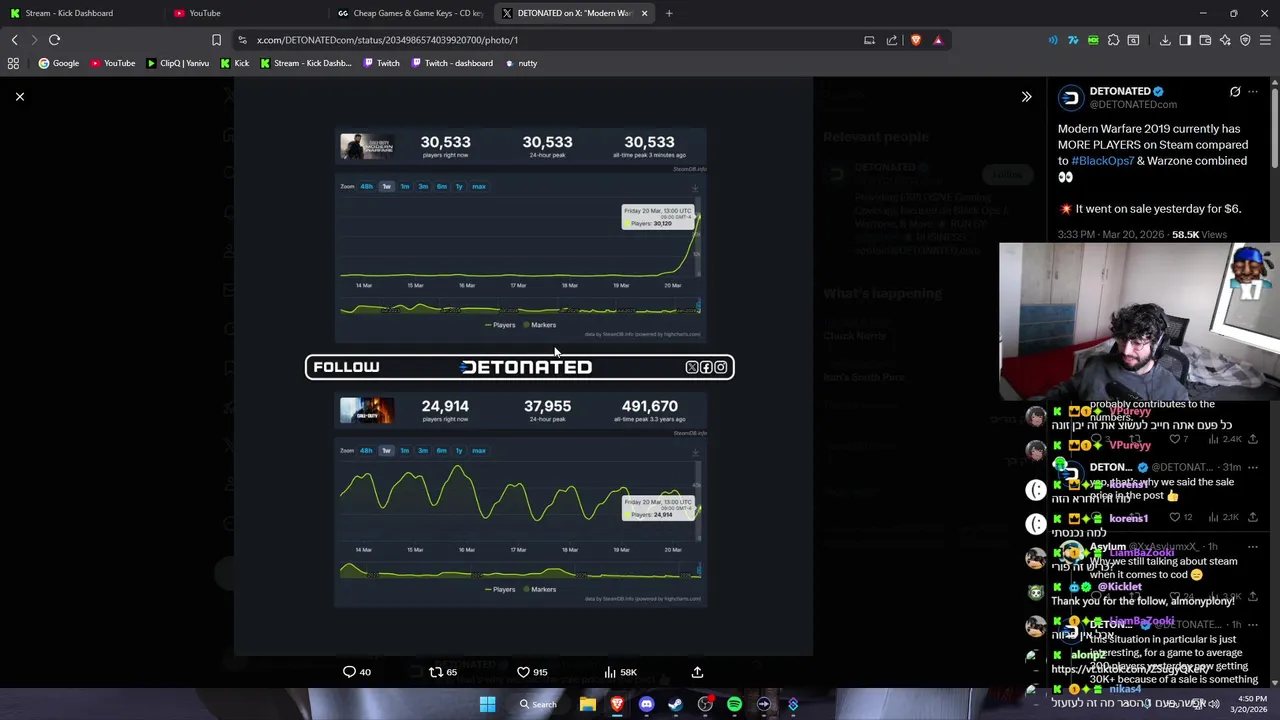This screenshot has width=1280, height=720.
Task: Open Grok action icon beside DETONATED header
Action: point(1235,92)
